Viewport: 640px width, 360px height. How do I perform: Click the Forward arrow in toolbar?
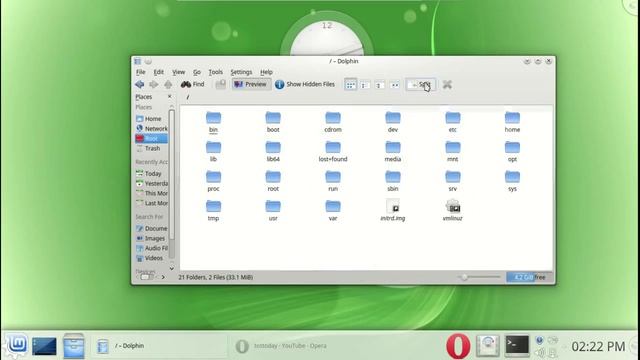click(x=153, y=84)
